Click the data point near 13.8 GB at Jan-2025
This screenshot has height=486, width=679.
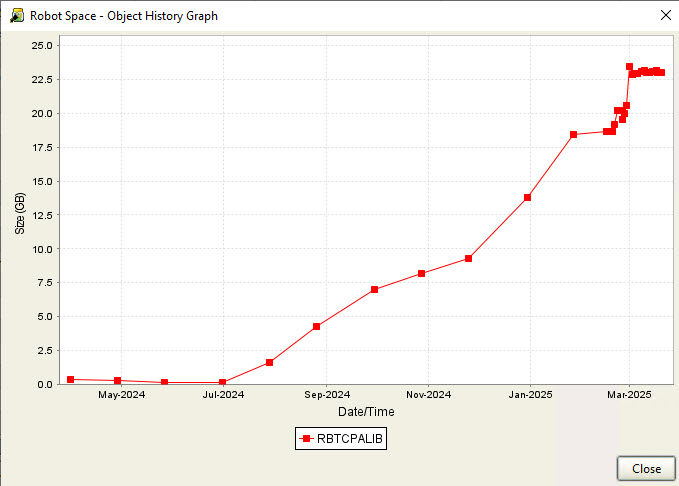pyautogui.click(x=527, y=198)
